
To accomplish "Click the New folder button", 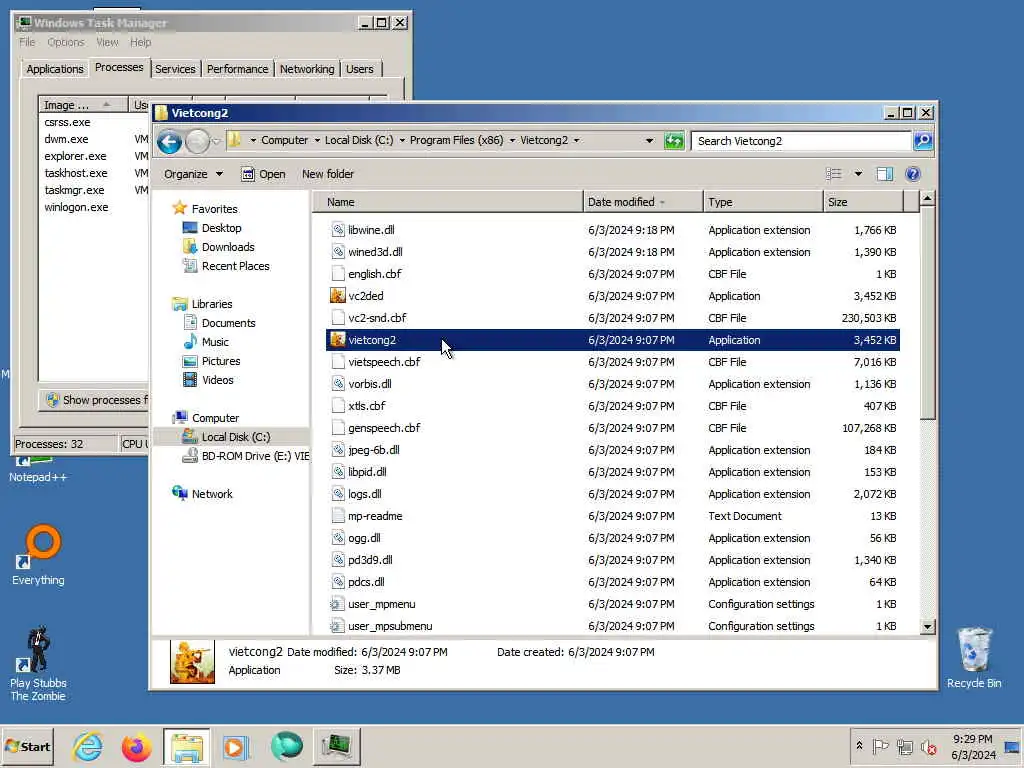I will pyautogui.click(x=328, y=174).
